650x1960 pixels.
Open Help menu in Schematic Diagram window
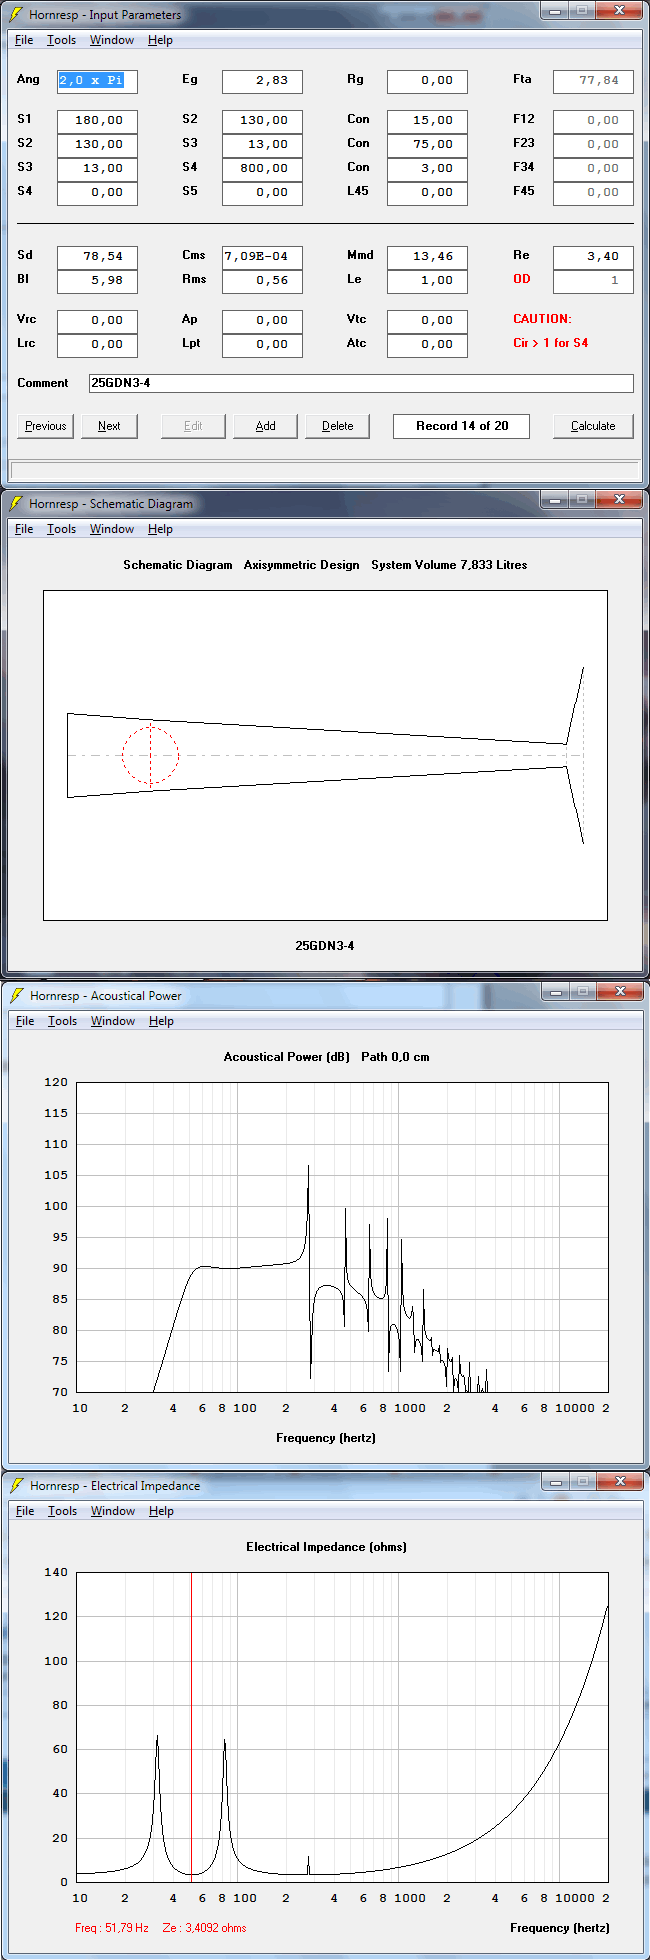[160, 529]
